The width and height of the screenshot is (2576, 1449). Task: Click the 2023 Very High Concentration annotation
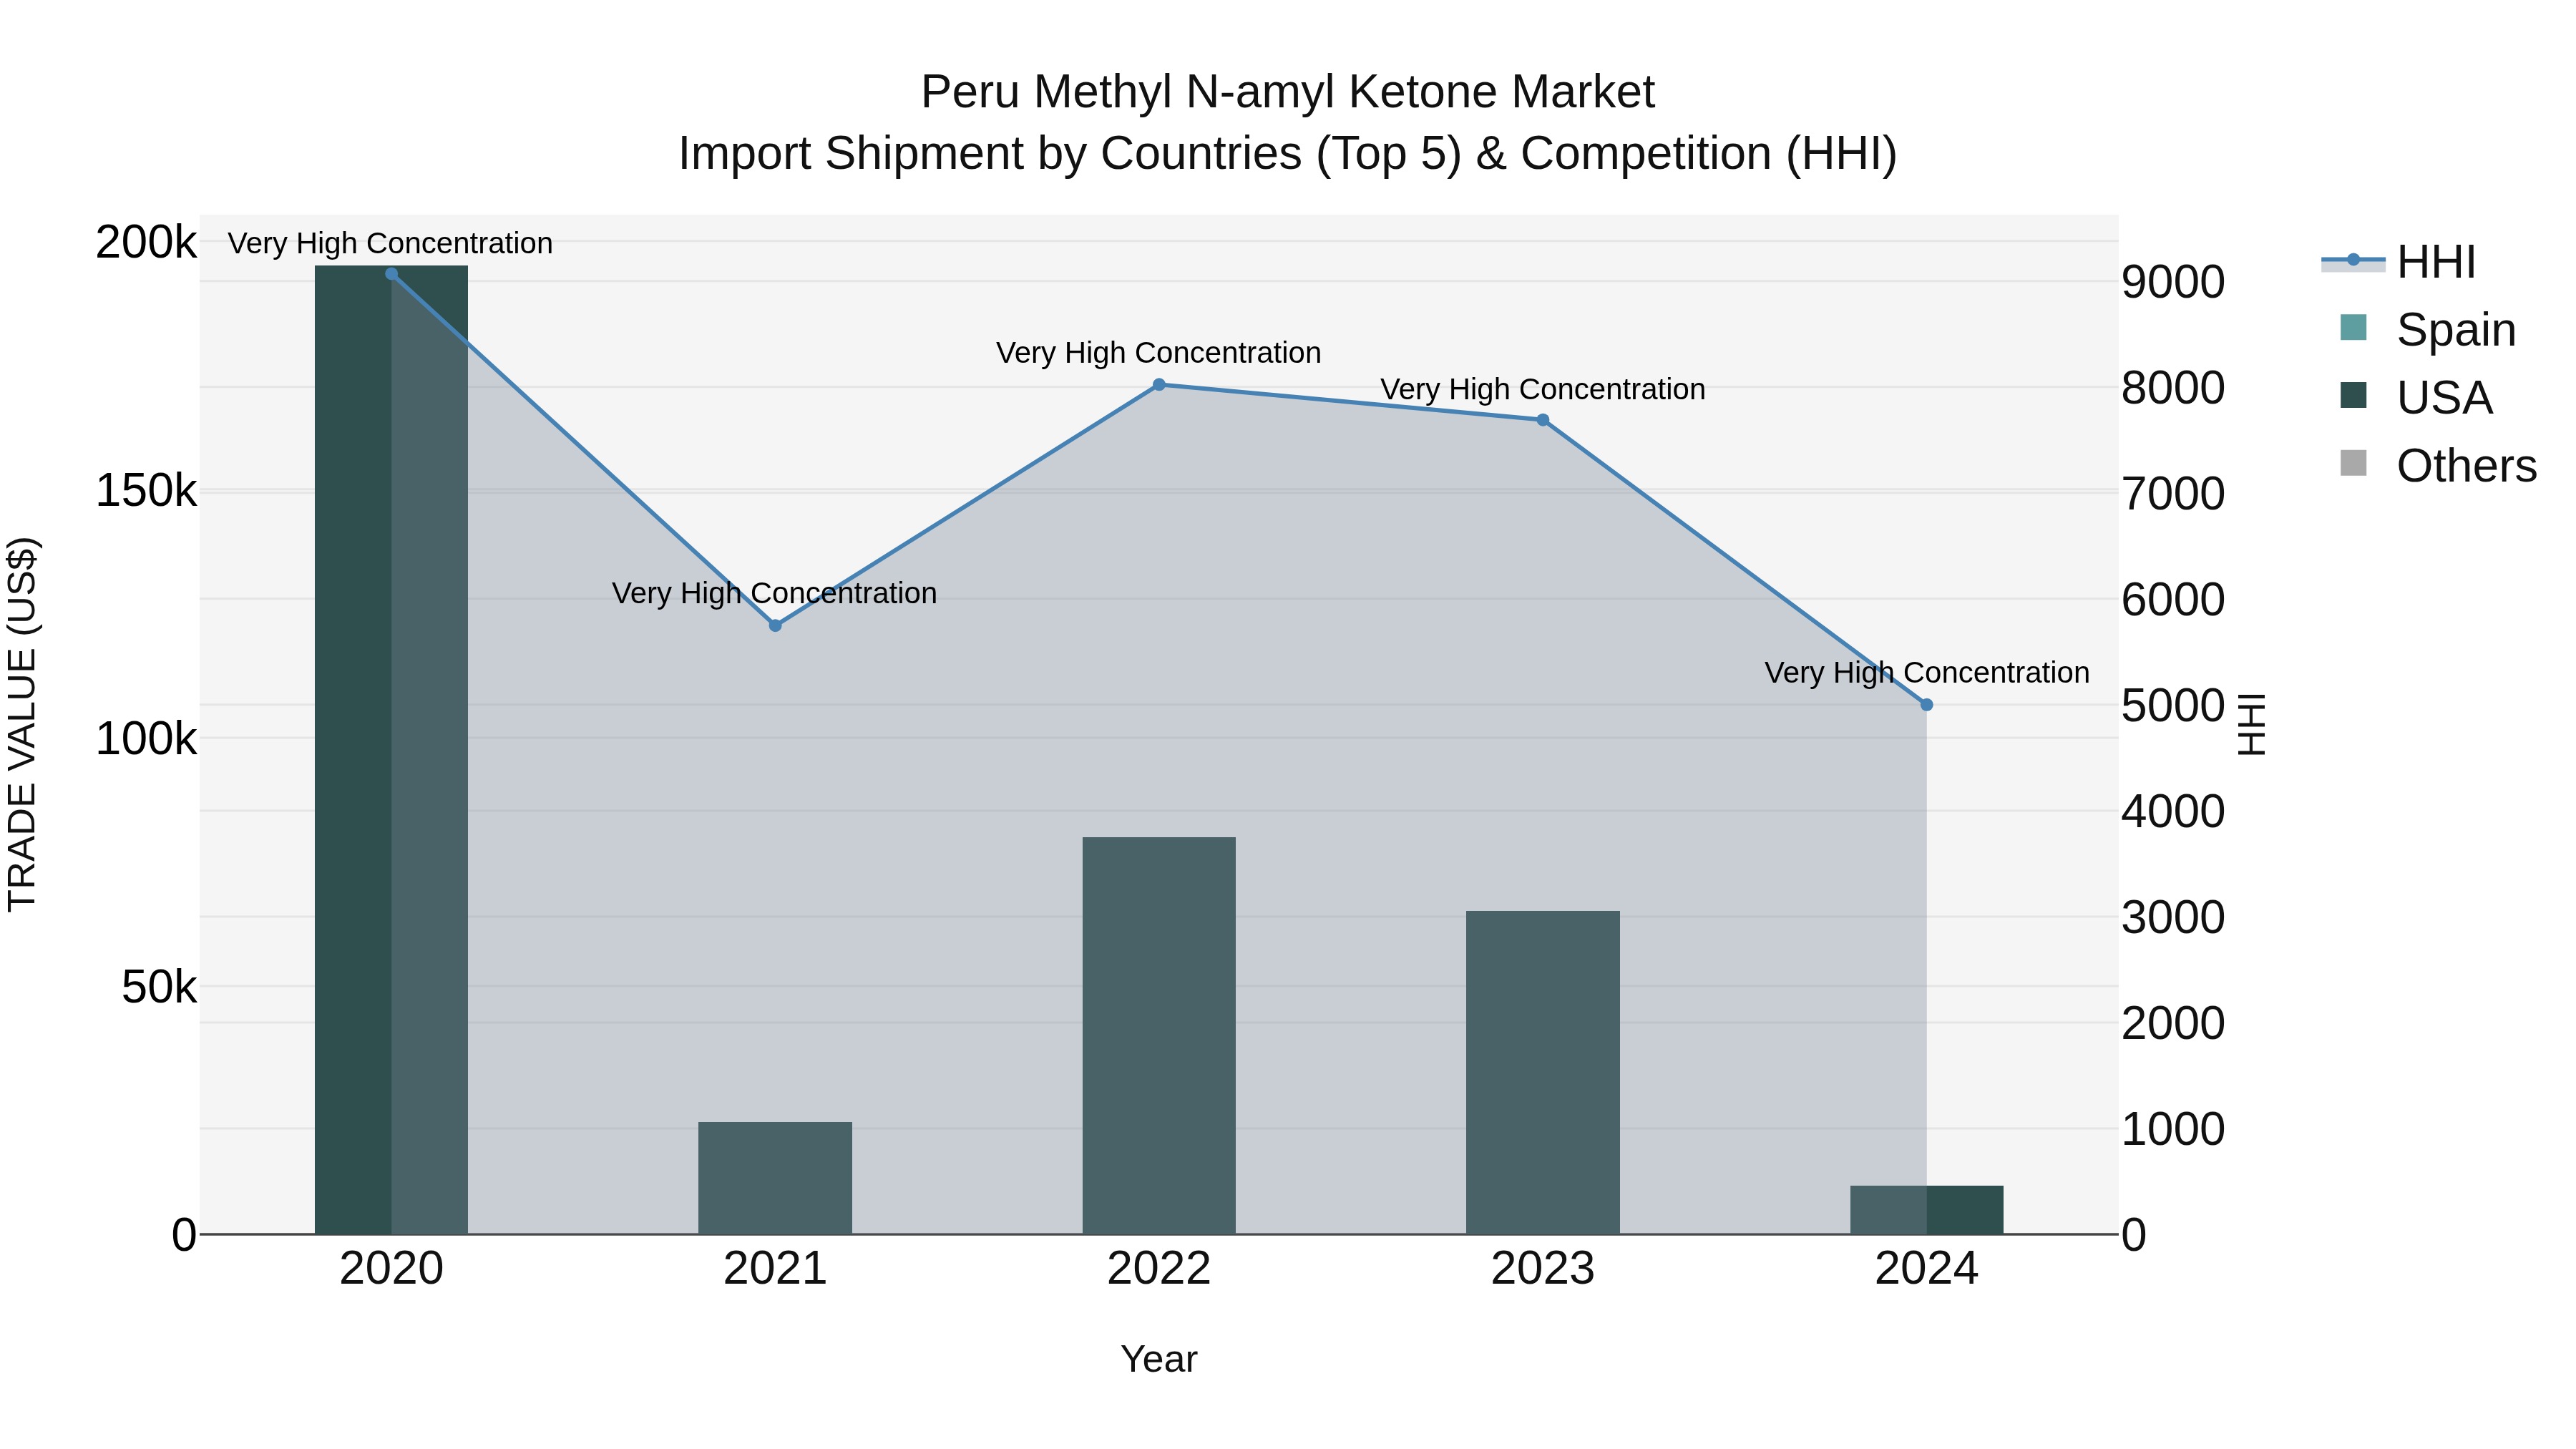point(1543,389)
